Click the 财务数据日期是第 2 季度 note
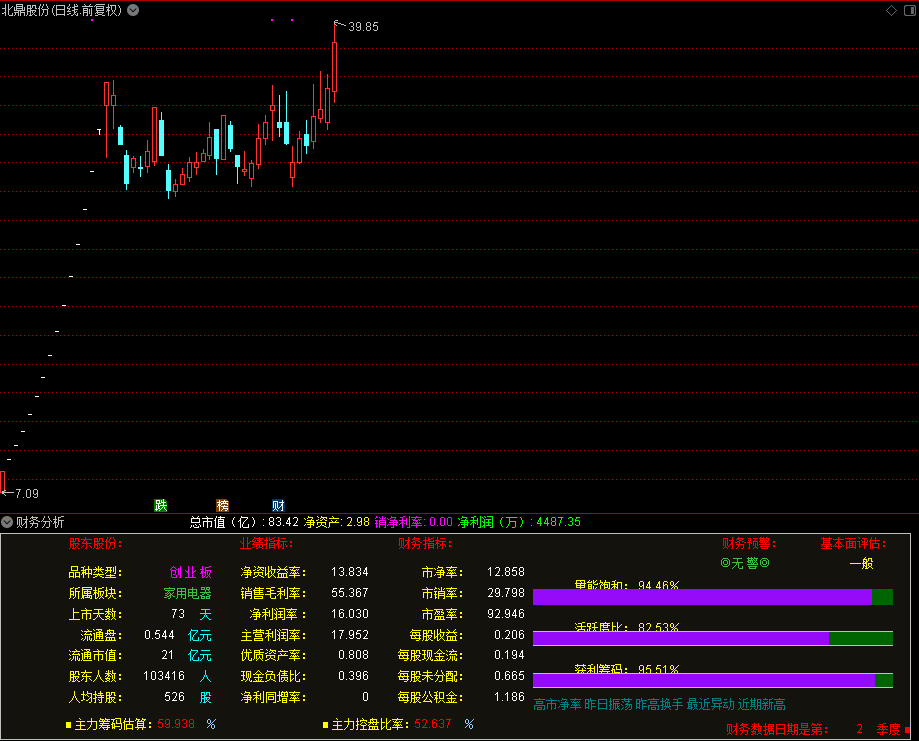The width and height of the screenshot is (919, 741). click(x=813, y=729)
